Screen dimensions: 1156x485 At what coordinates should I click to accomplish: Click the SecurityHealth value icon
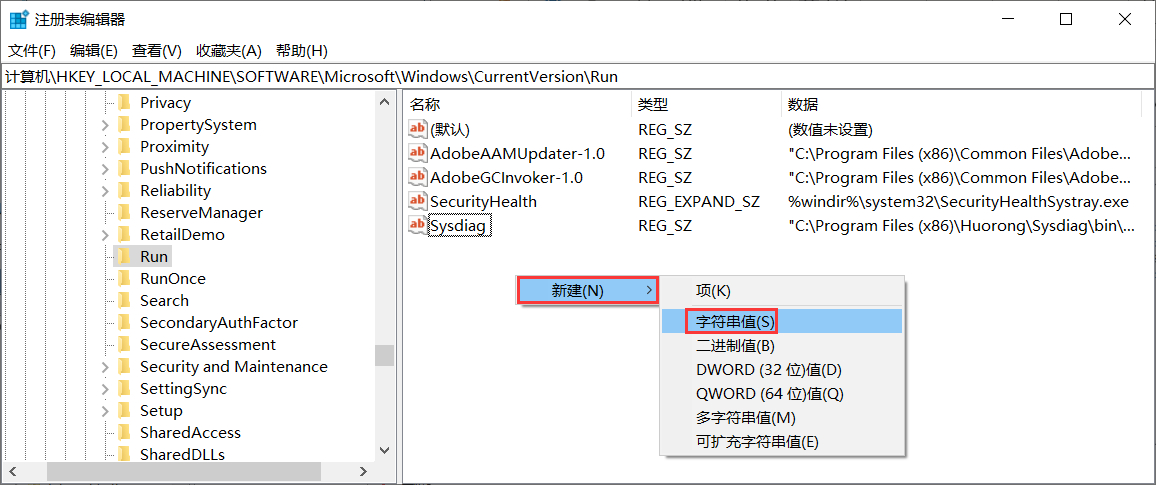coord(418,201)
